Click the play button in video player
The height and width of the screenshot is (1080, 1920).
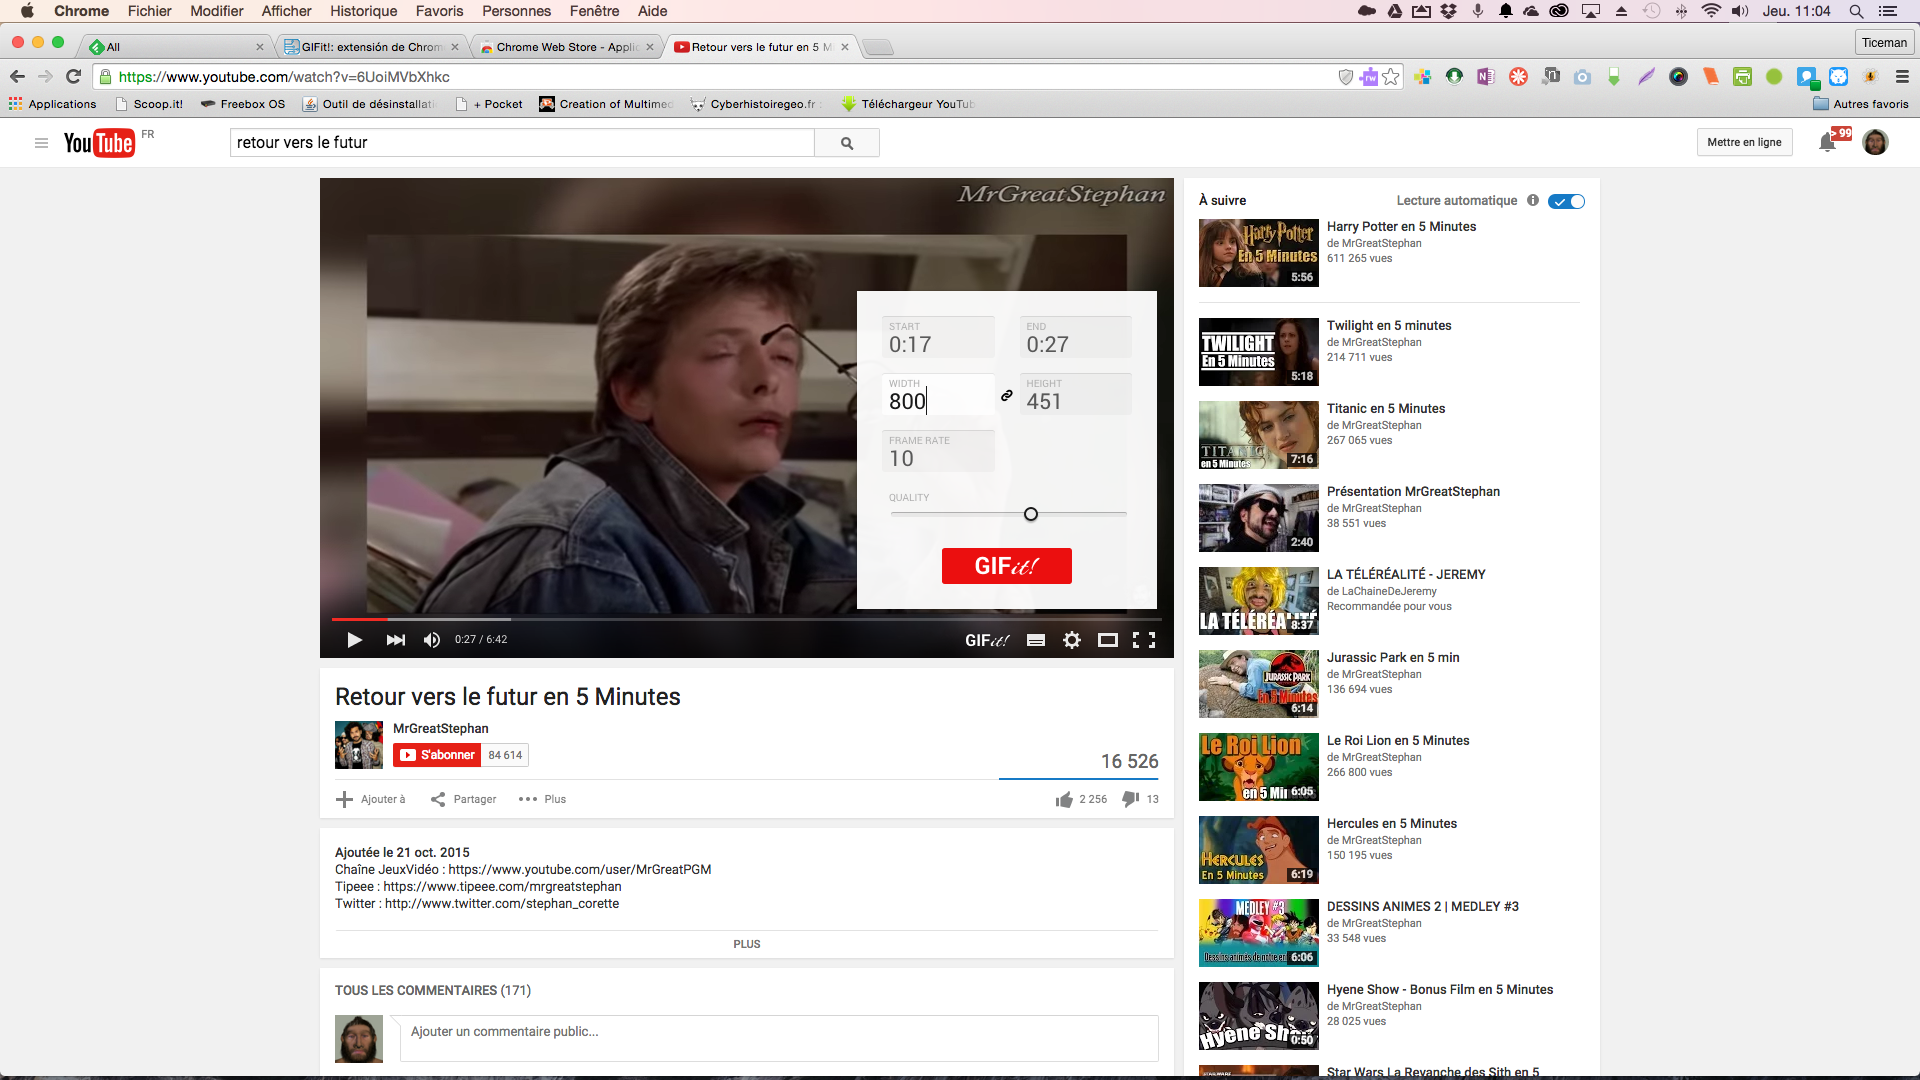[354, 640]
